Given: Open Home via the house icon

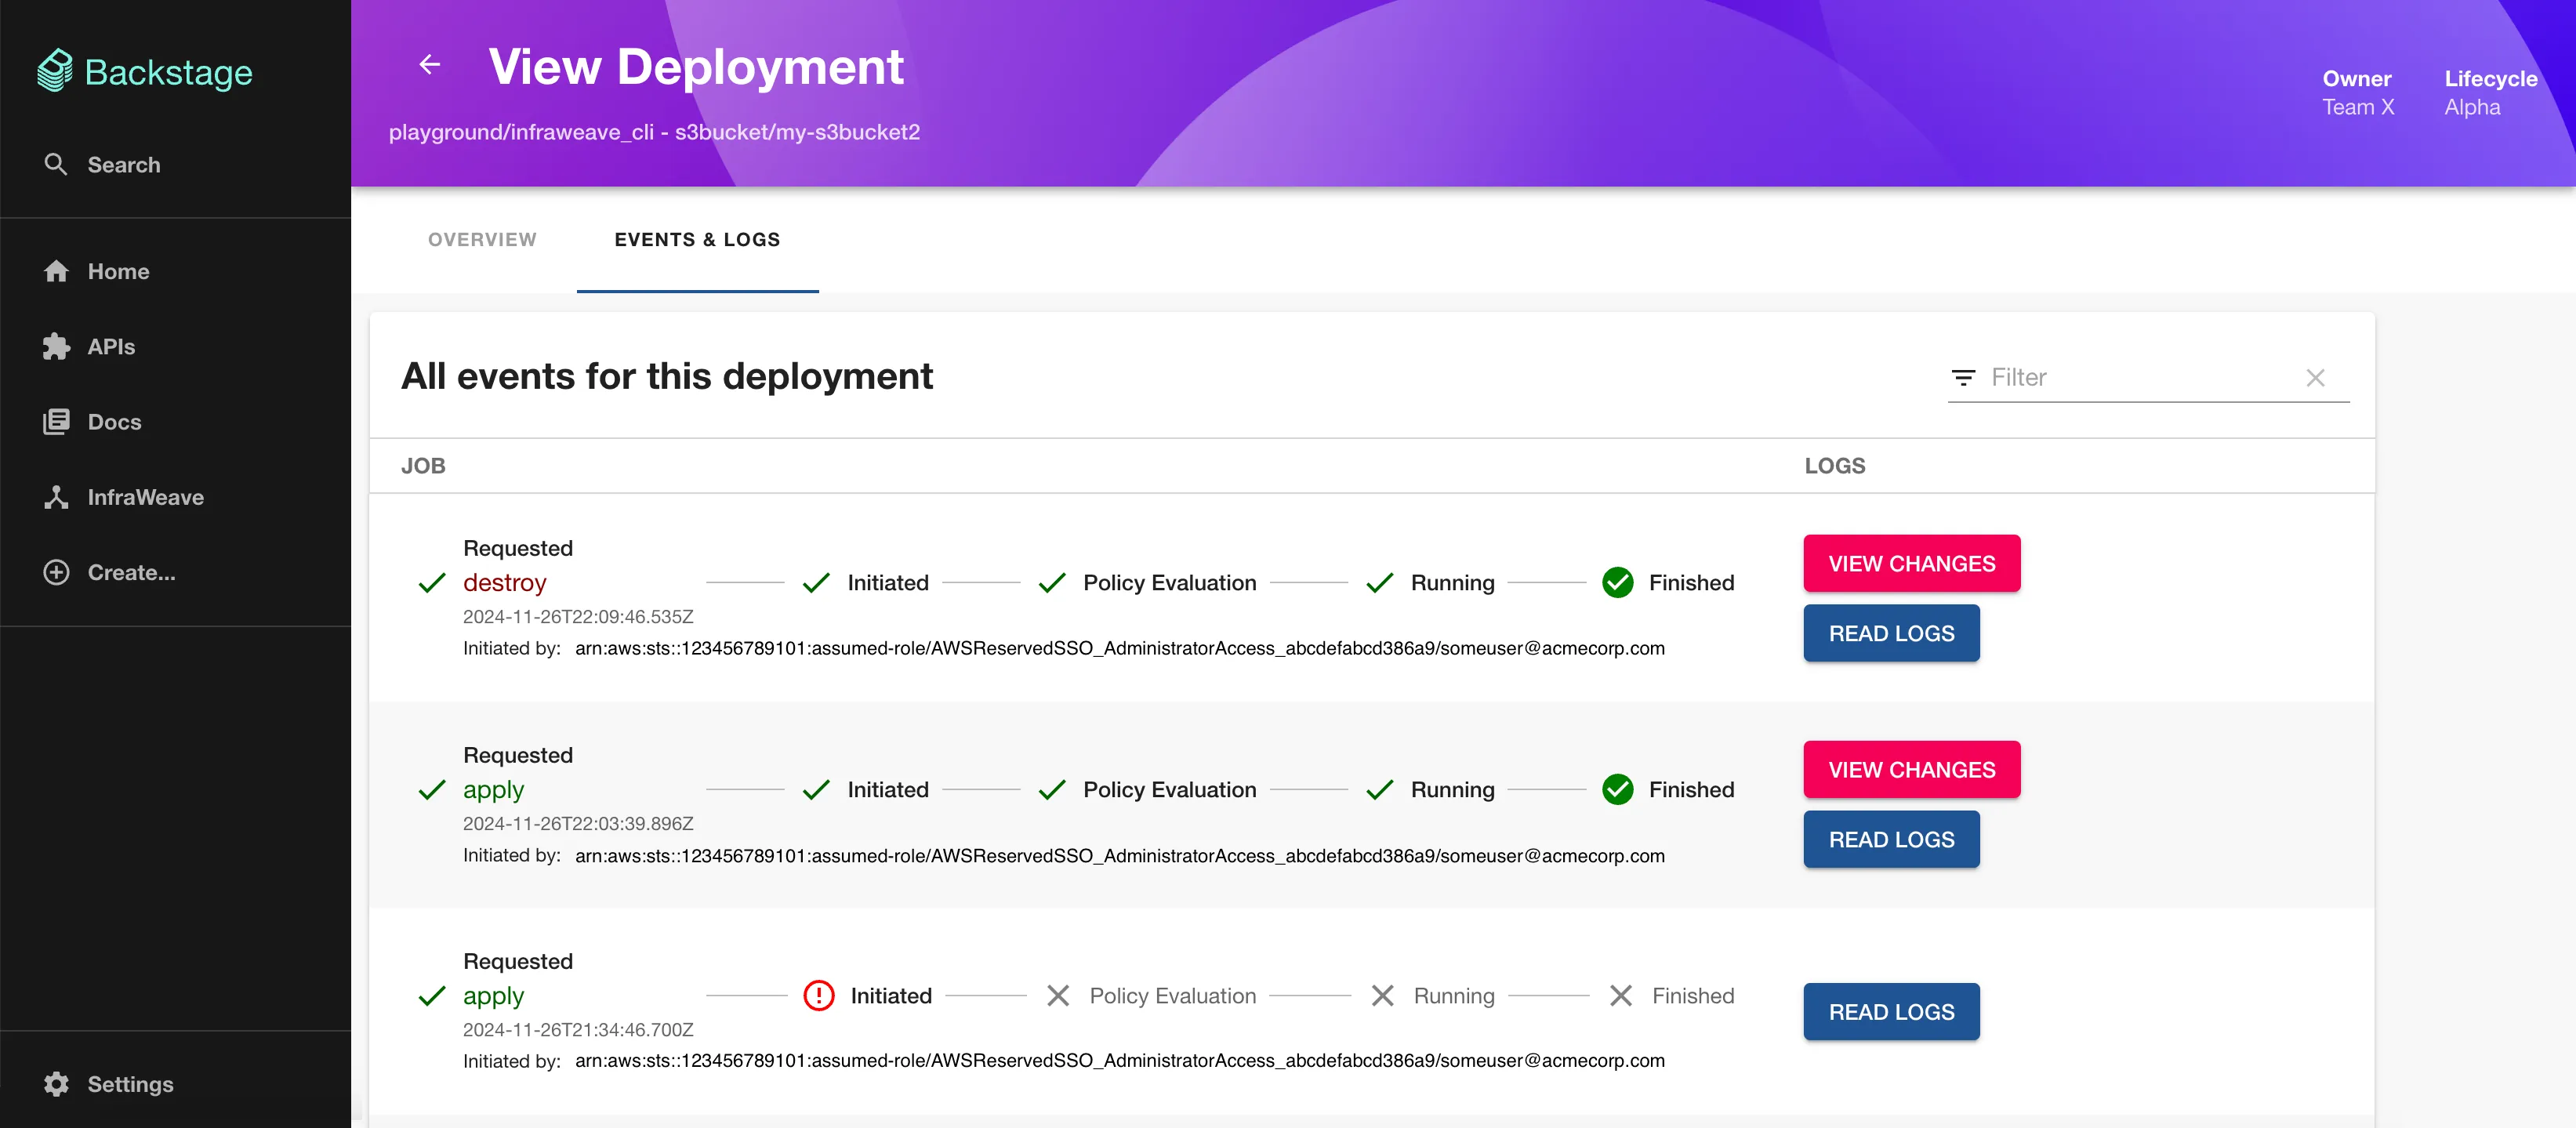Looking at the screenshot, I should 56,271.
